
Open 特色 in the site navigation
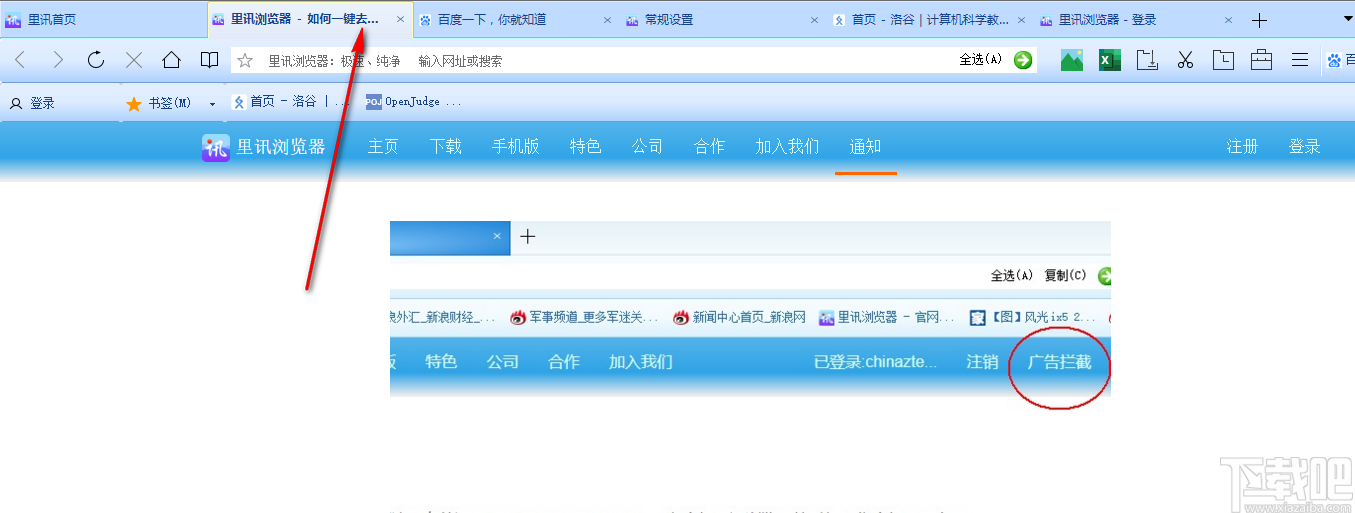coord(586,147)
